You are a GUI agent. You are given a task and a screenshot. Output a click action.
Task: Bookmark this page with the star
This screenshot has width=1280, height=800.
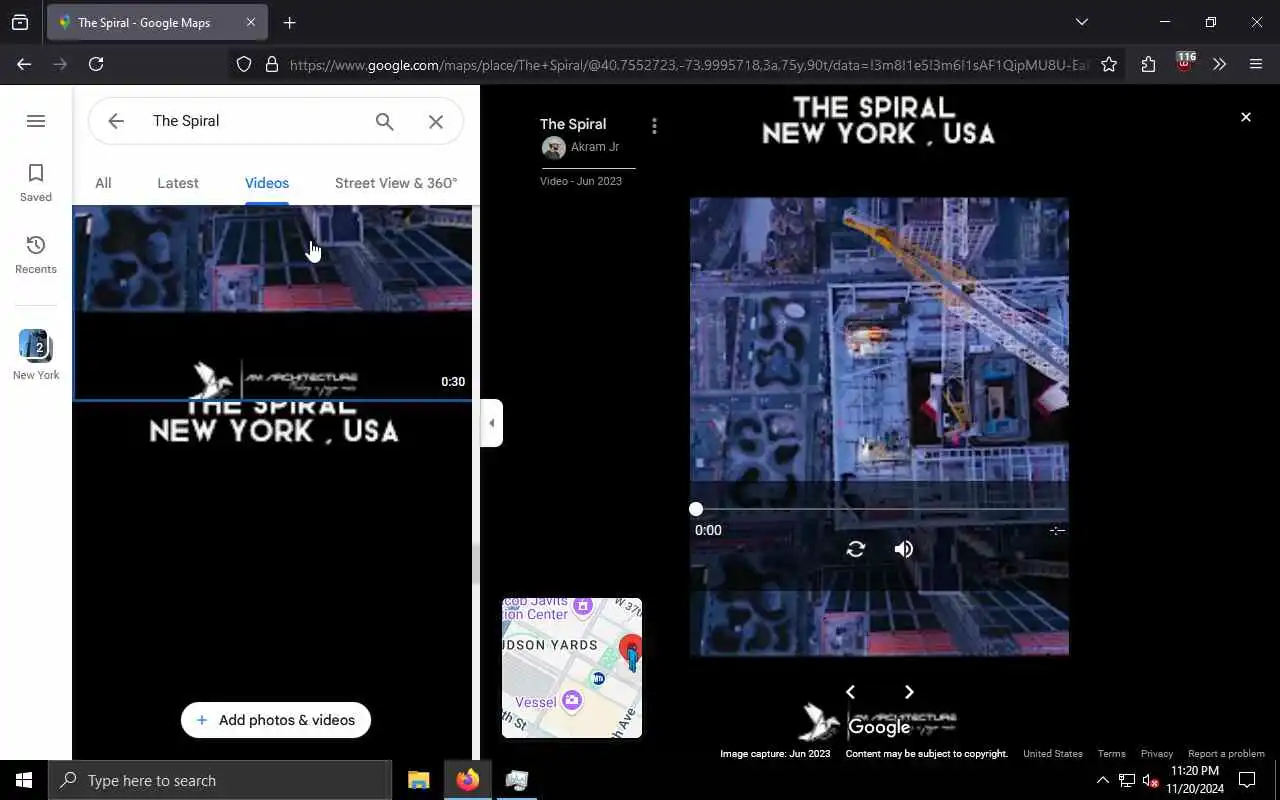[x=1109, y=64]
